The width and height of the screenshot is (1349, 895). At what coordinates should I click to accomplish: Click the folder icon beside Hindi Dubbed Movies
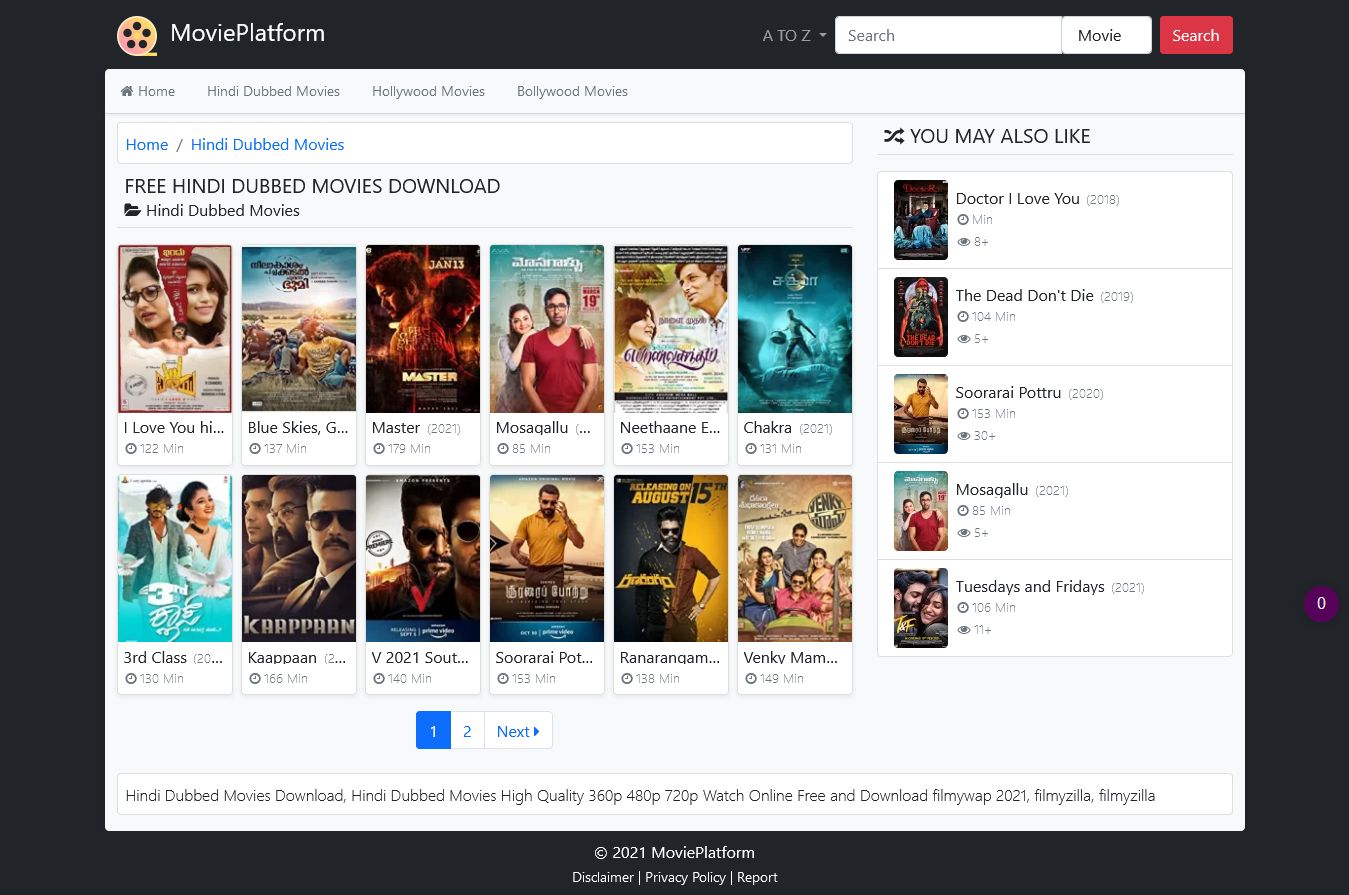tap(132, 210)
